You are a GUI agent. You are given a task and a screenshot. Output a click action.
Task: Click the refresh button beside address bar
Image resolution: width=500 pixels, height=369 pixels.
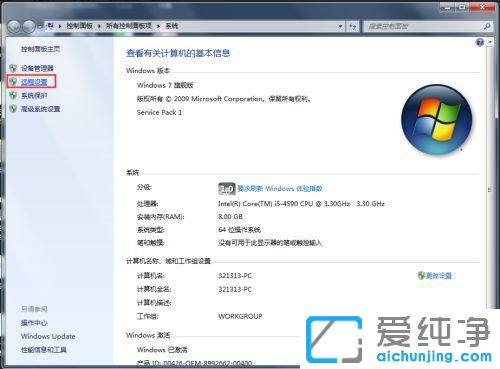(353, 26)
